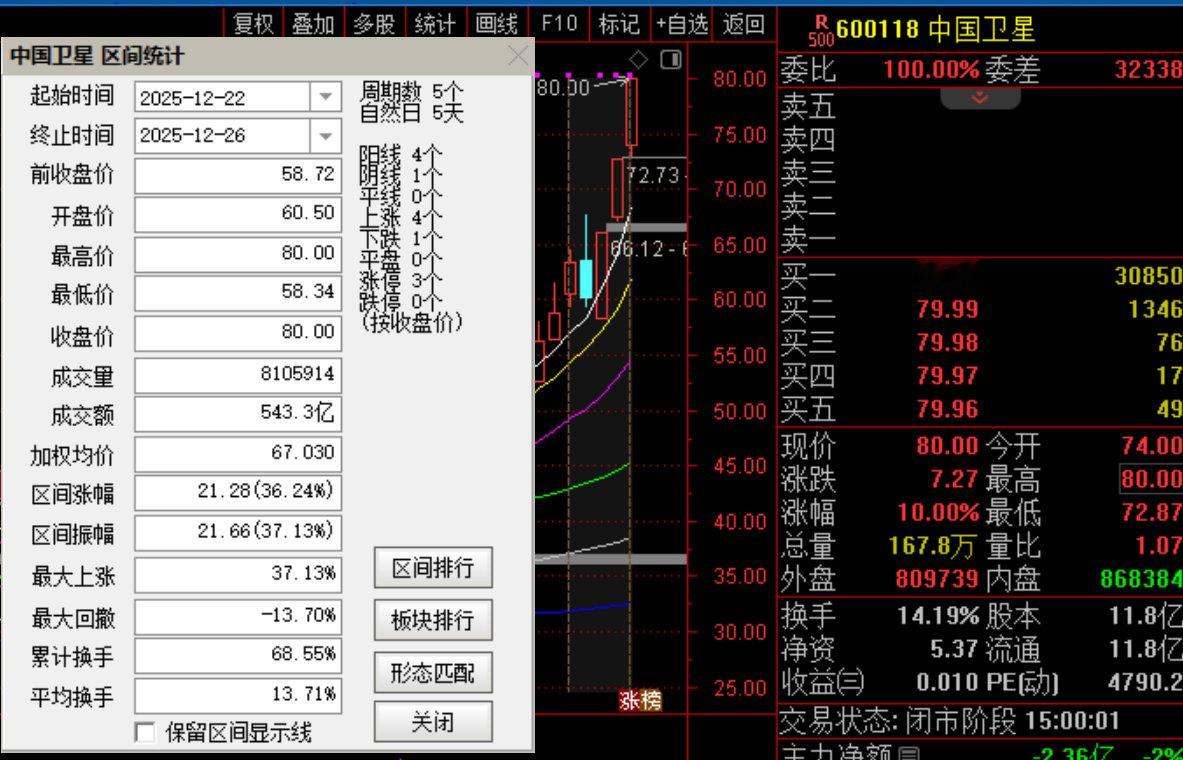
Task: Select the 区间振幅 value 21.66(37.13%)
Action: pyautogui.click(x=238, y=532)
